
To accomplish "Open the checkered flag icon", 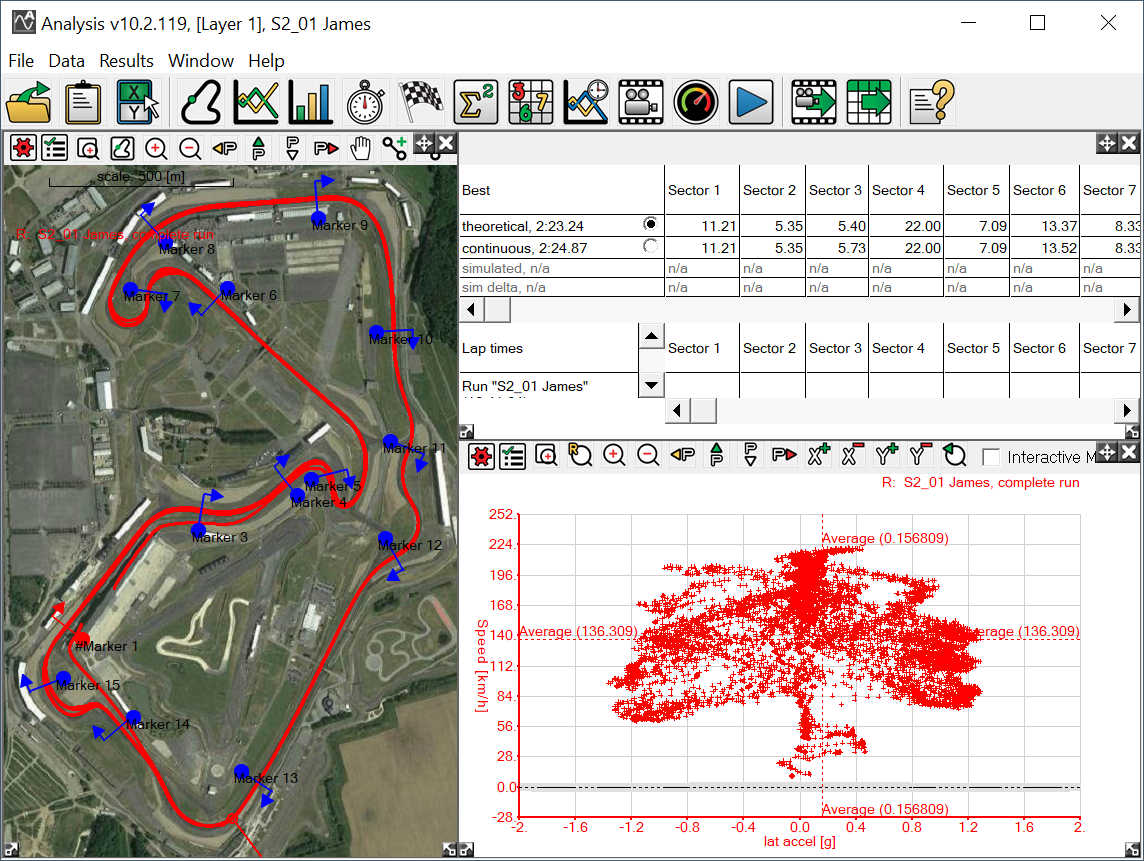I will 421,102.
